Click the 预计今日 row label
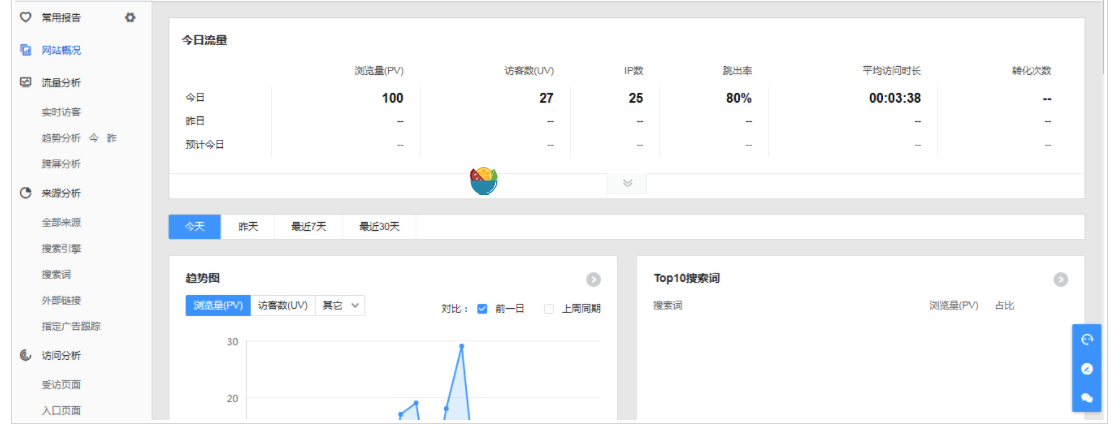 [x=205, y=144]
